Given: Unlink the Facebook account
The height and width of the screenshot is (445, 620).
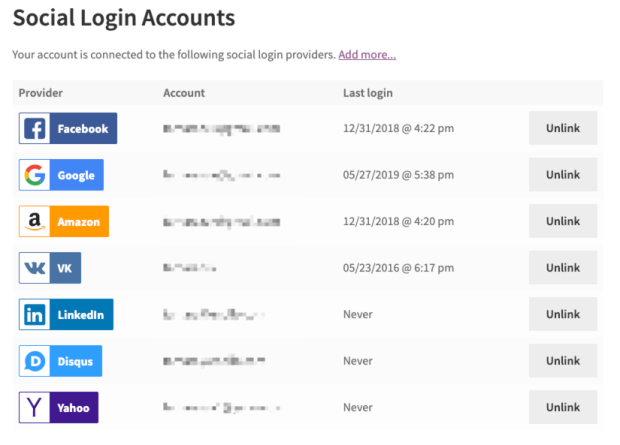Looking at the screenshot, I should coord(562,129).
